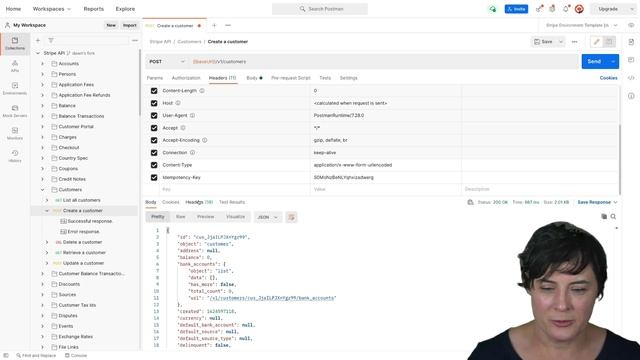Switch to the Pre-request Script tab
Viewport: 640px width, 360px height.
click(x=291, y=78)
